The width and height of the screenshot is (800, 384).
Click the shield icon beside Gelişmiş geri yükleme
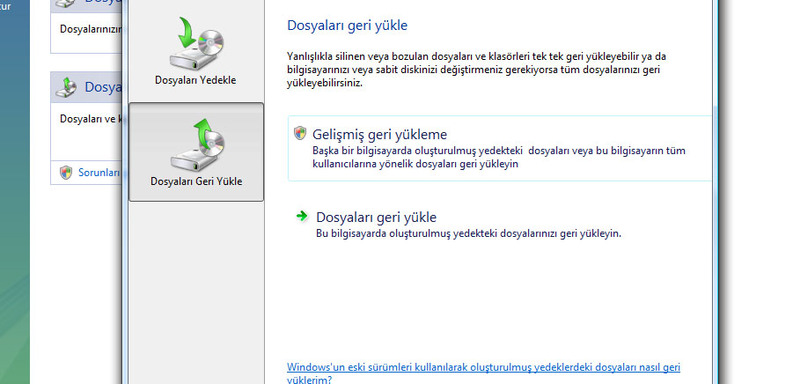click(301, 134)
